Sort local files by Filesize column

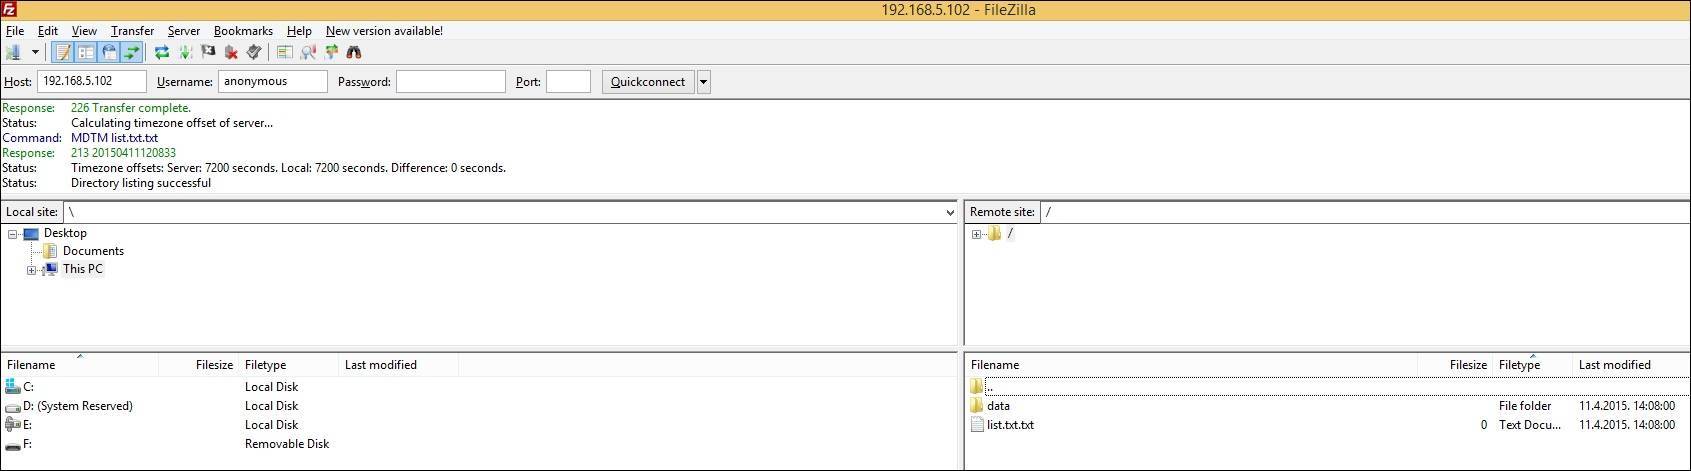[x=199, y=365]
